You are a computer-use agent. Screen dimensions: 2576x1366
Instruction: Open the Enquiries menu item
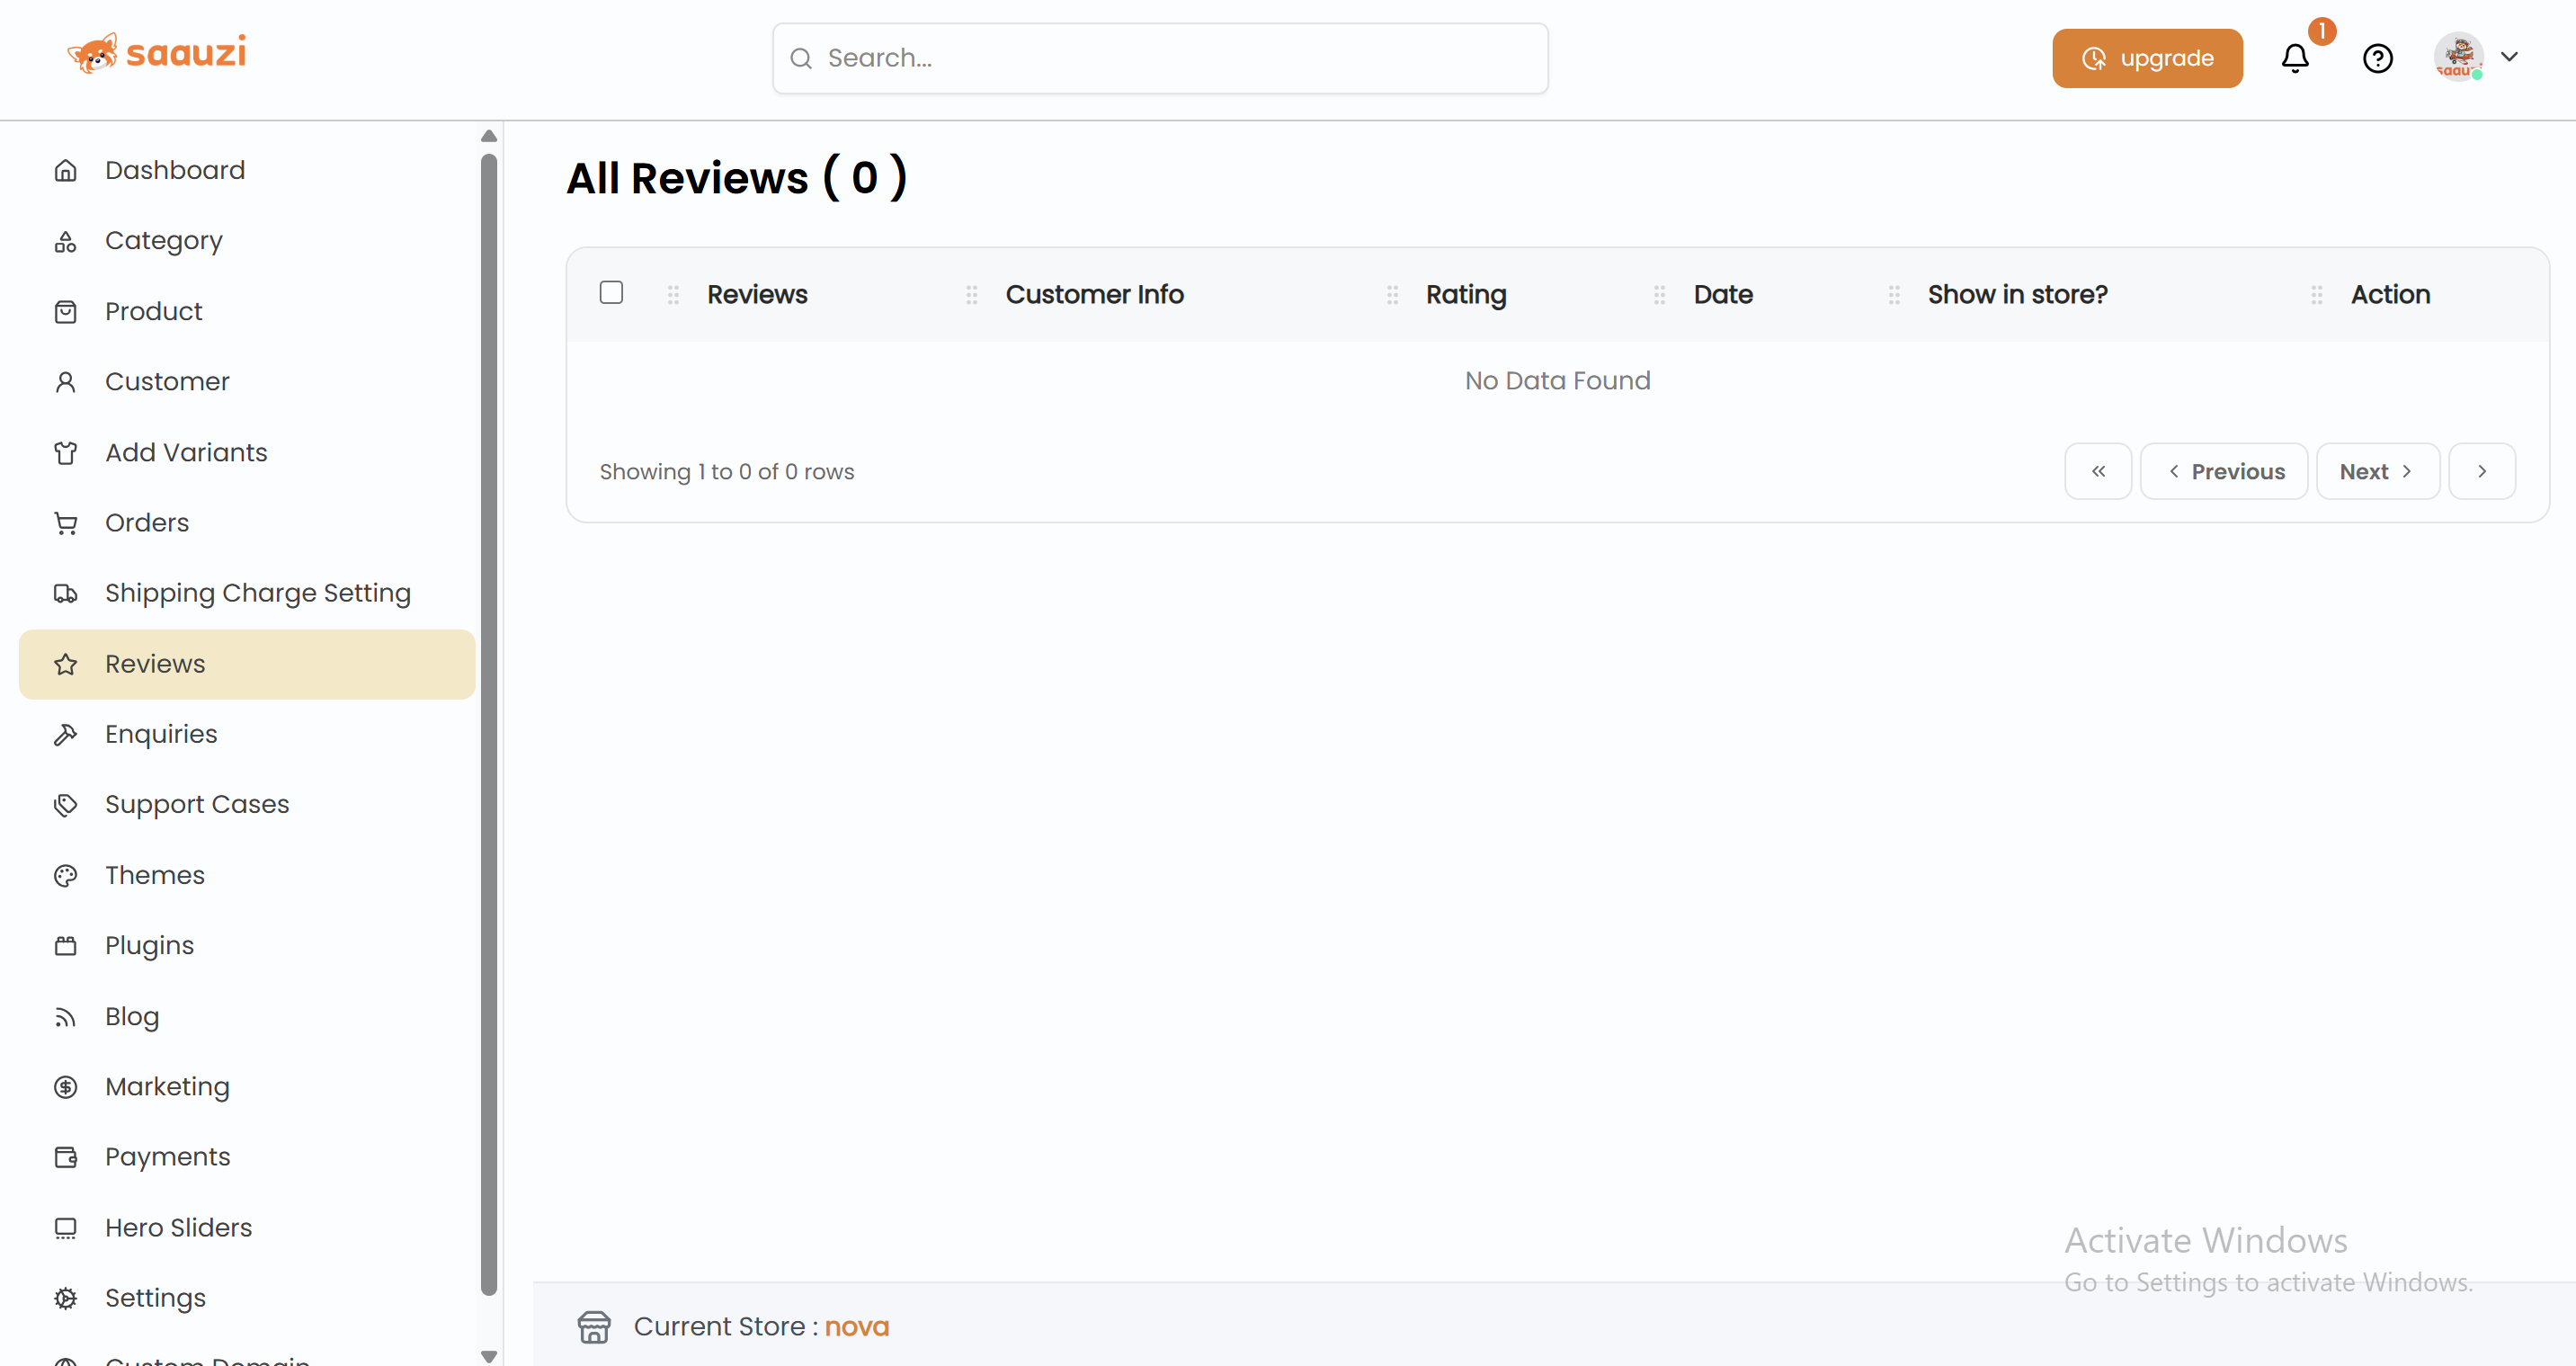click(x=161, y=734)
